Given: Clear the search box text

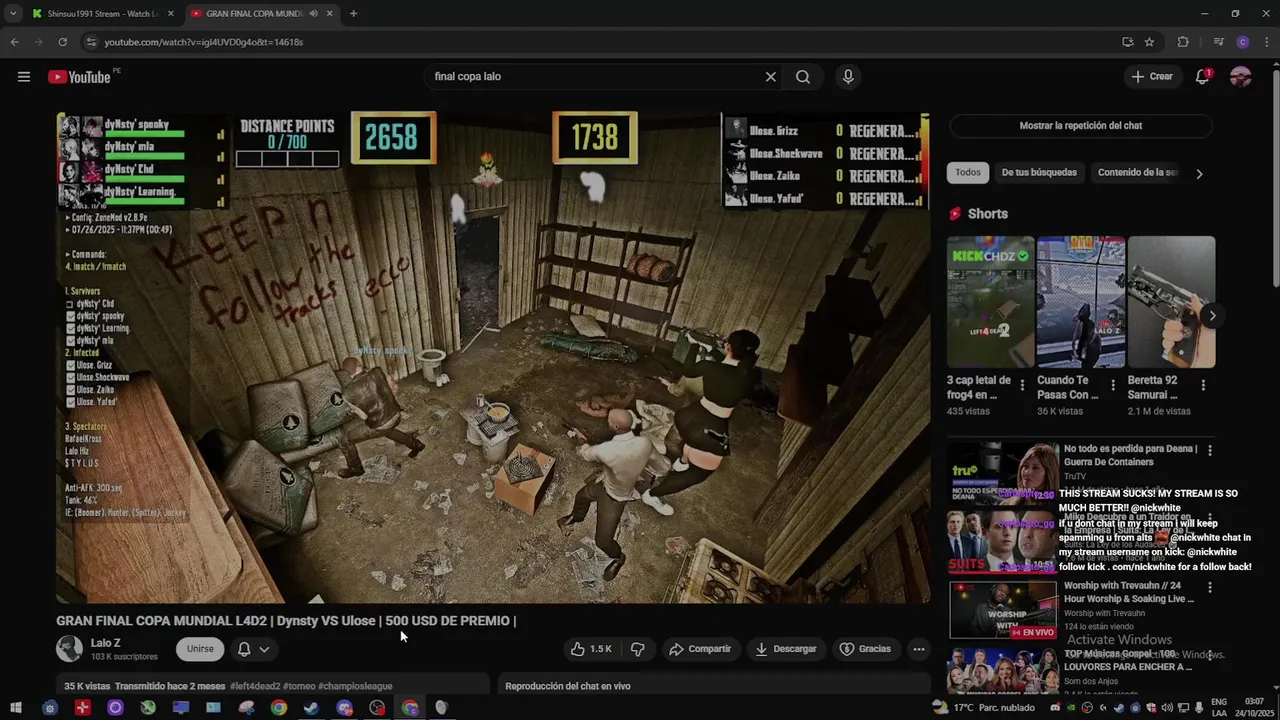Looking at the screenshot, I should pyautogui.click(x=771, y=77).
